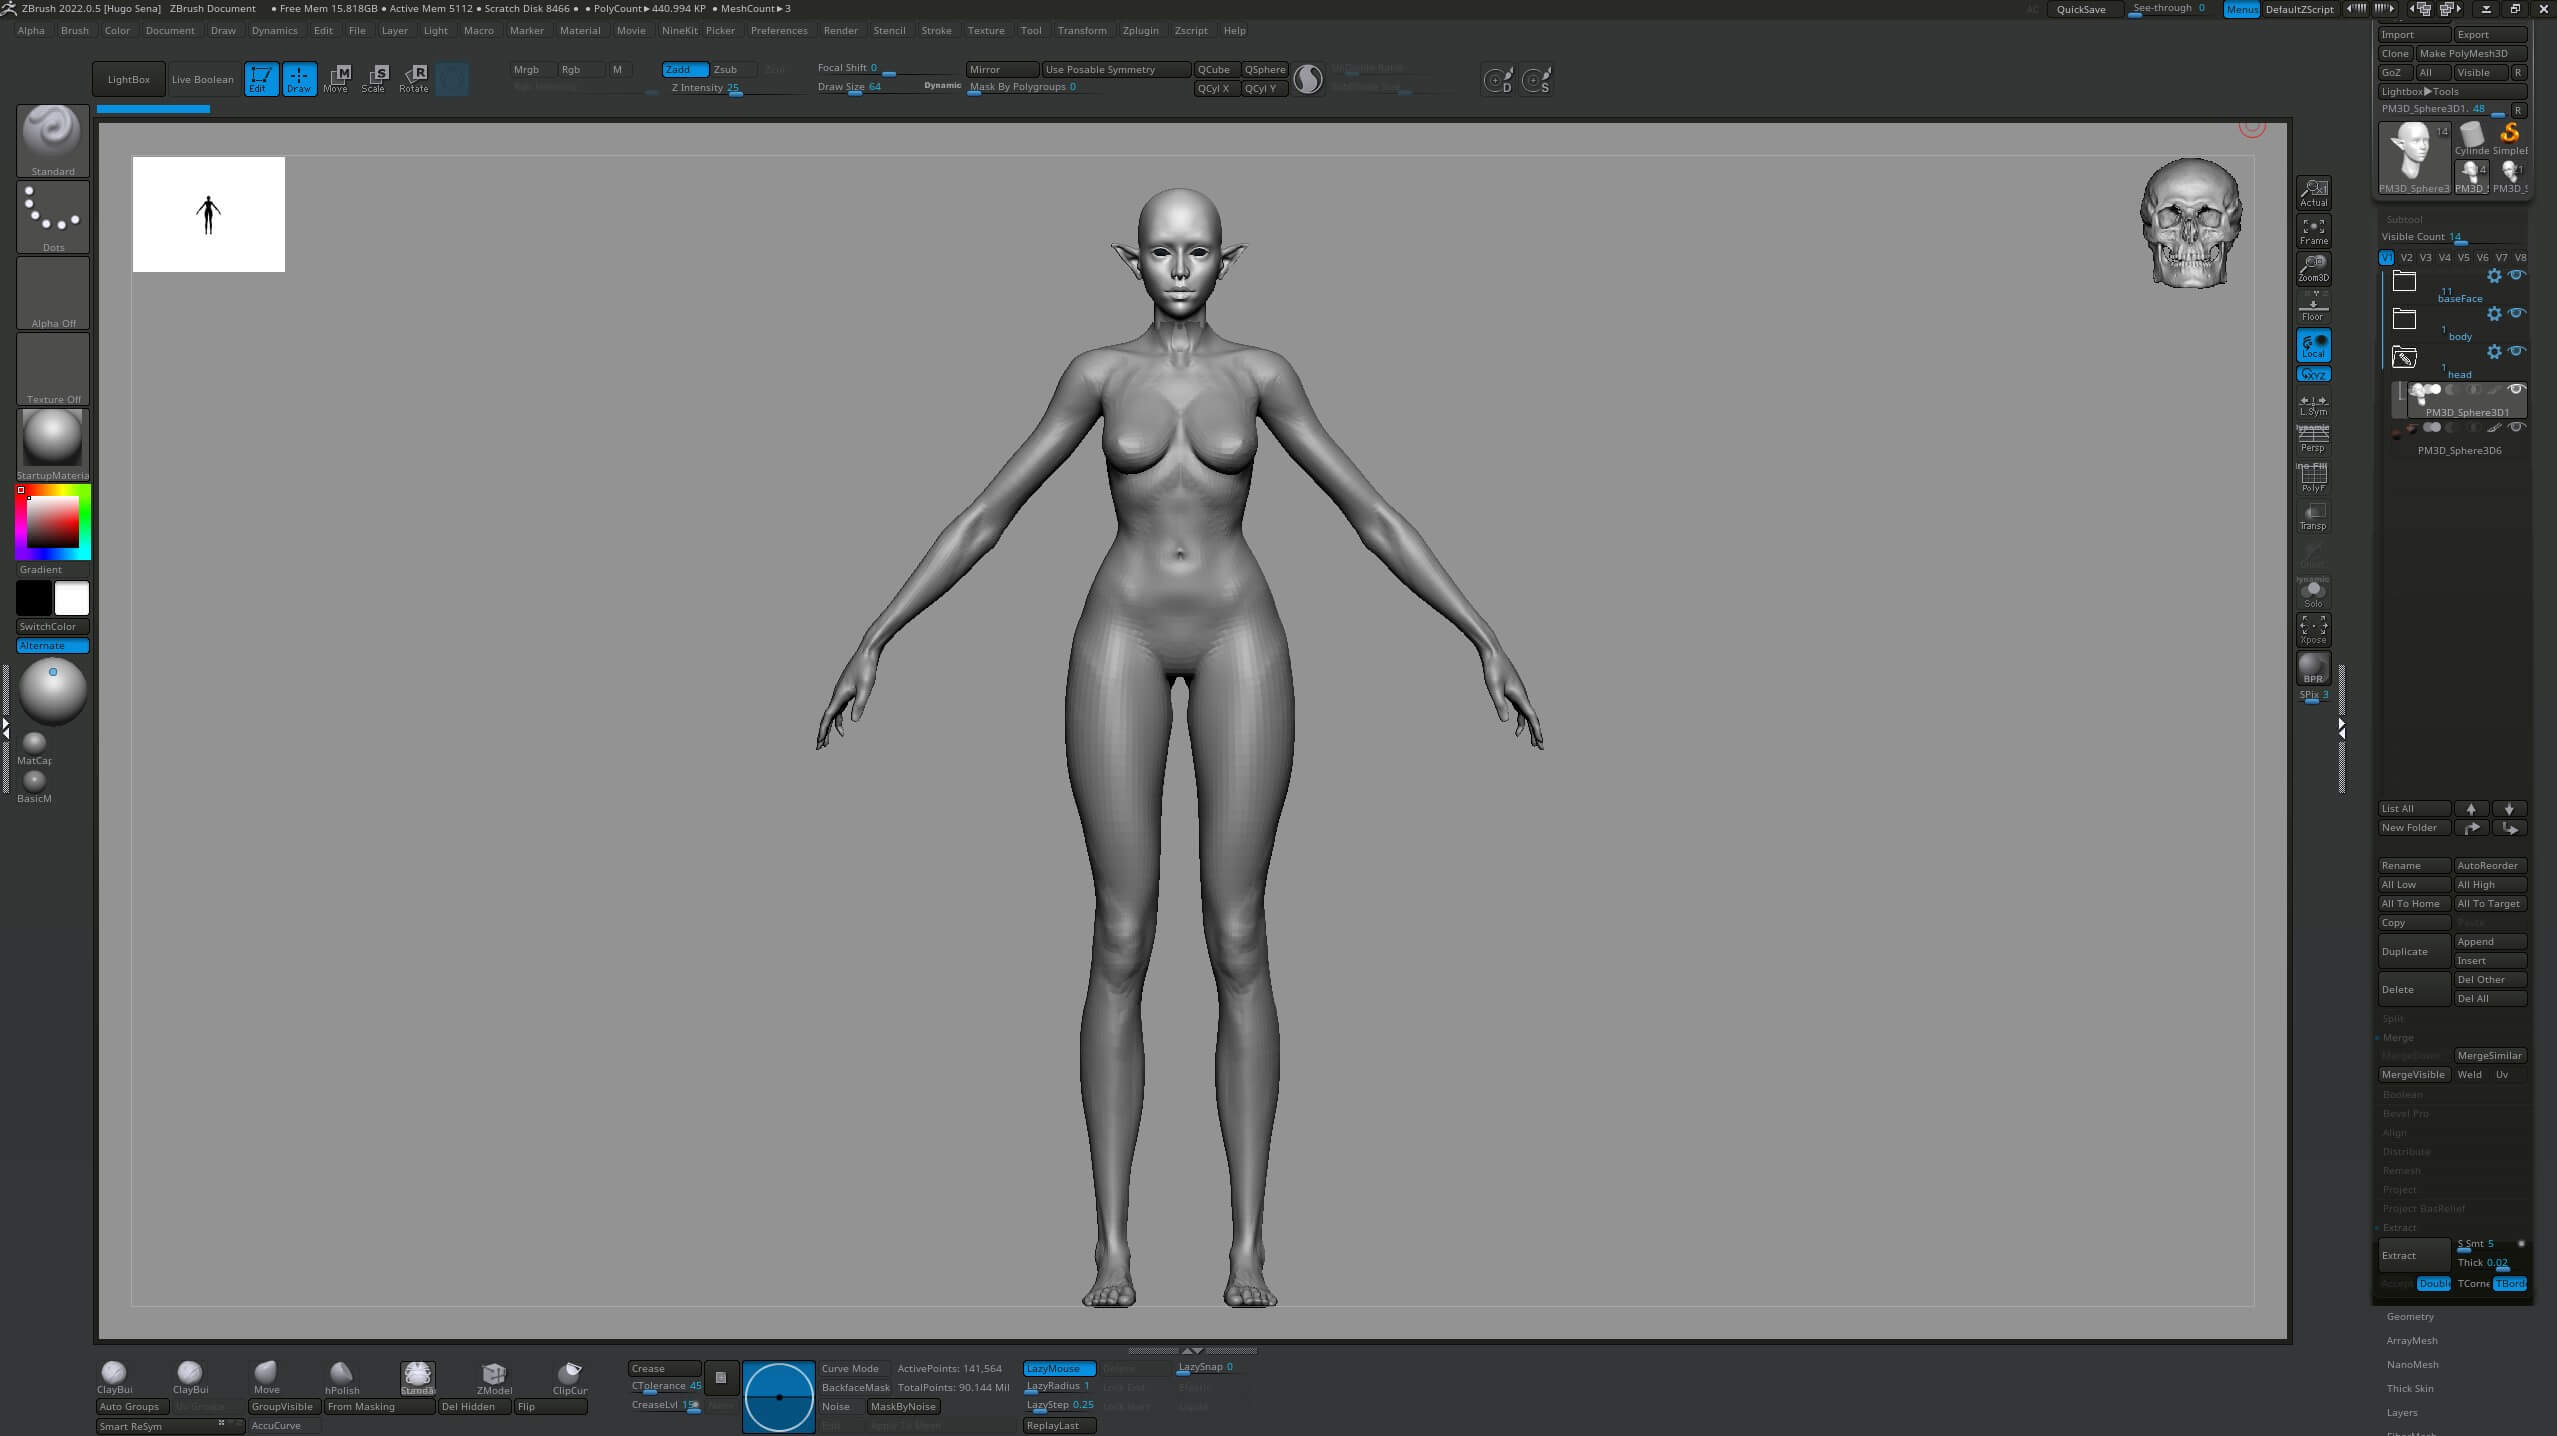
Task: Hide the head folder with eye icon
Action: coord(2516,351)
